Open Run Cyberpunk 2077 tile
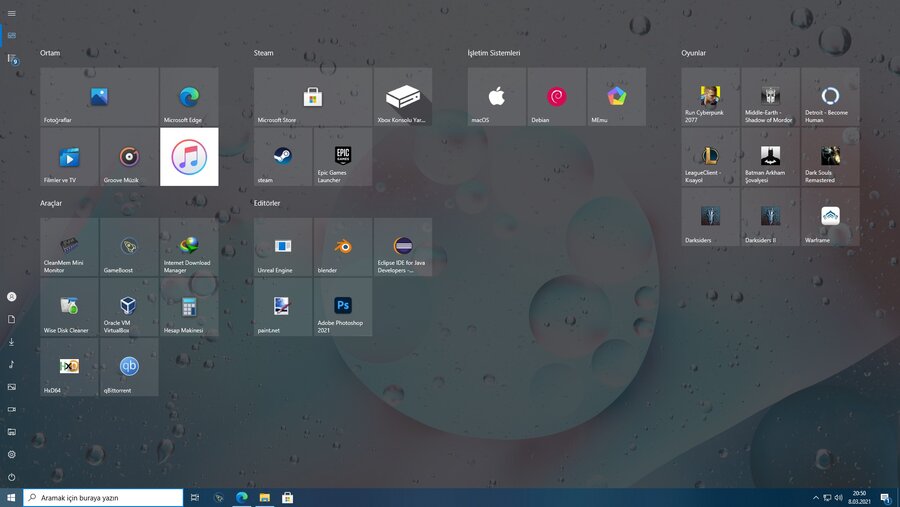 (710, 97)
